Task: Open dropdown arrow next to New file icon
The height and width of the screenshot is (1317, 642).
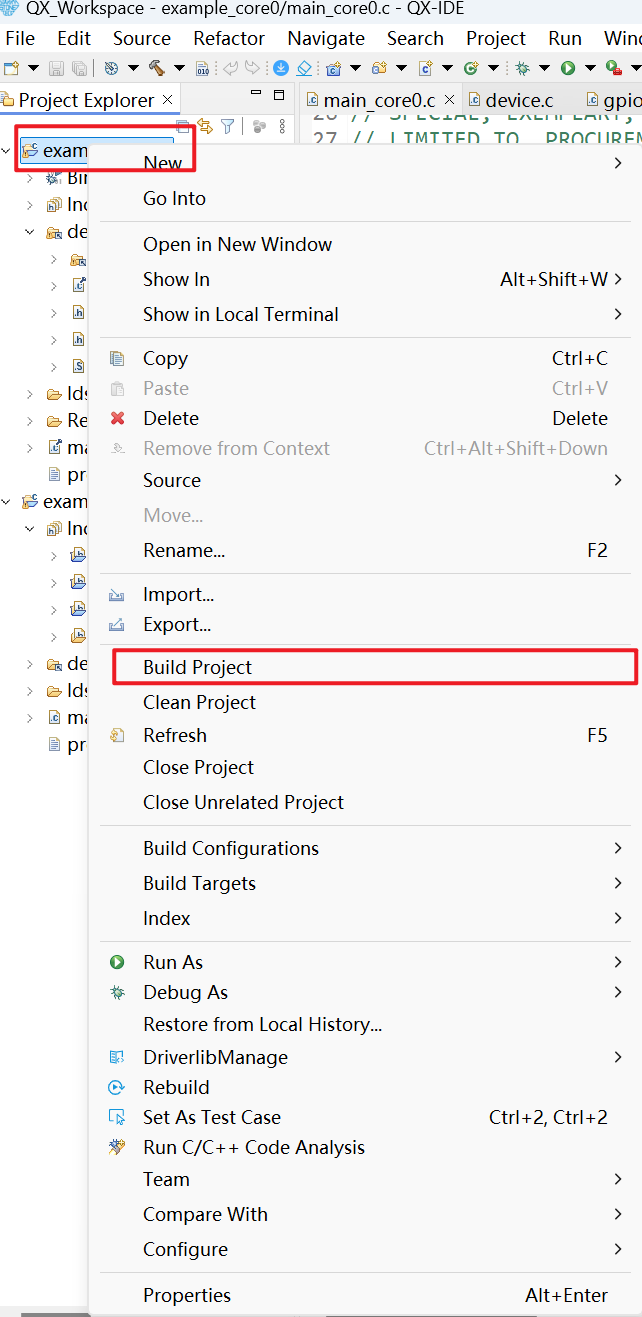Action: pos(33,68)
